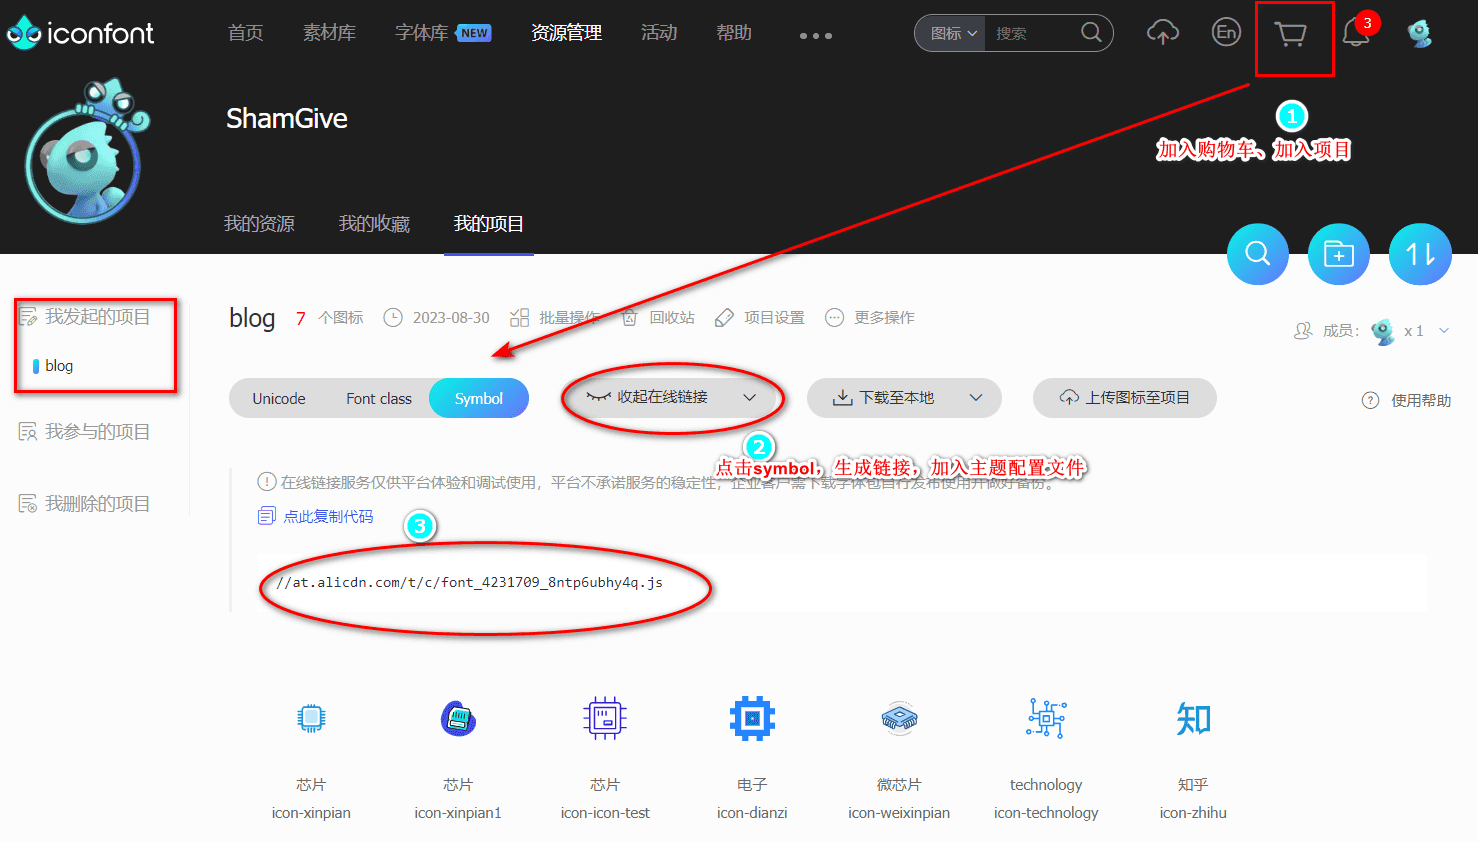Select the icon-dianzi electronic chip icon
This screenshot has width=1478, height=842.
(751, 718)
